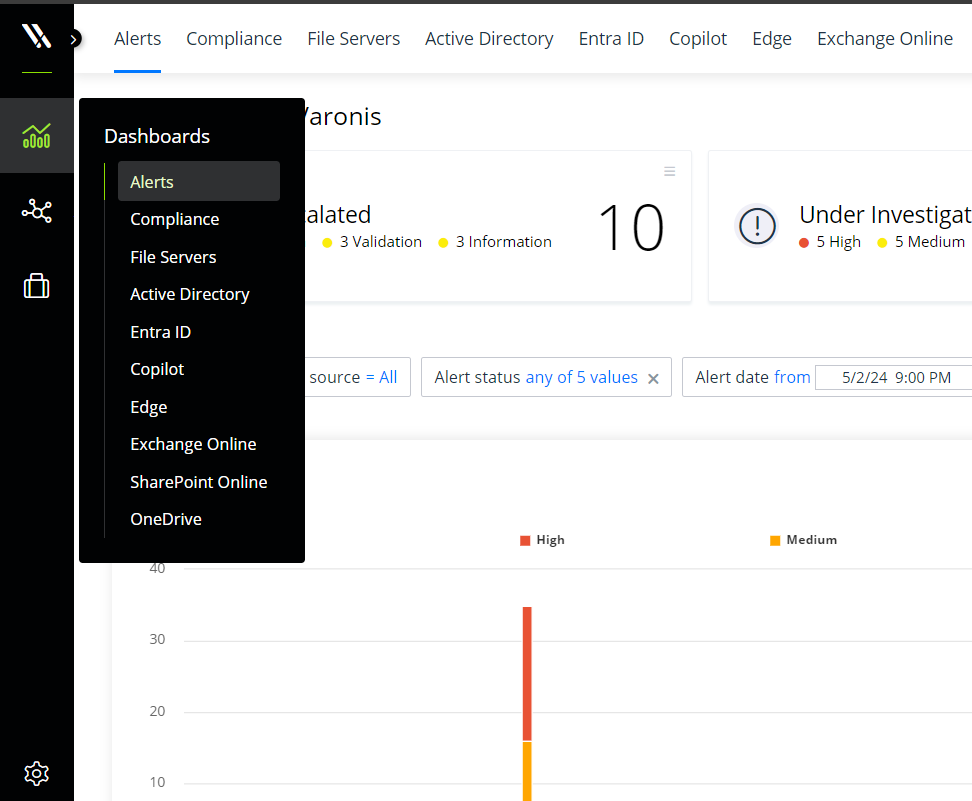The height and width of the screenshot is (801, 972).
Task: Expand the sidebar with arrow chevron
Action: tap(75, 39)
